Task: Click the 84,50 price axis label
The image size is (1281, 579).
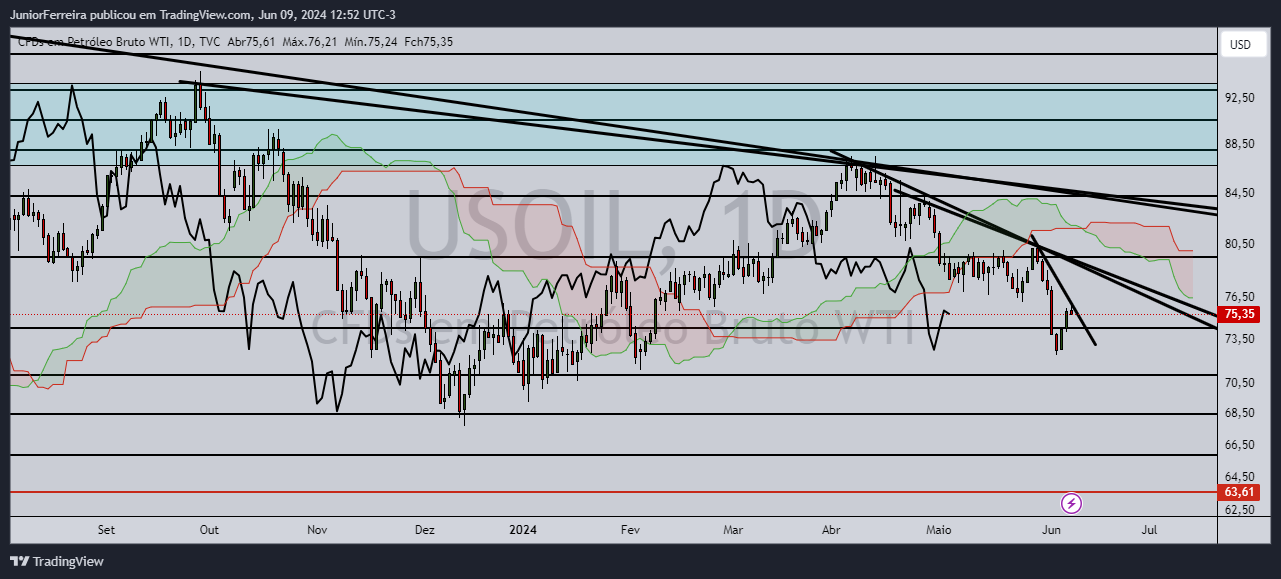Action: click(1240, 193)
